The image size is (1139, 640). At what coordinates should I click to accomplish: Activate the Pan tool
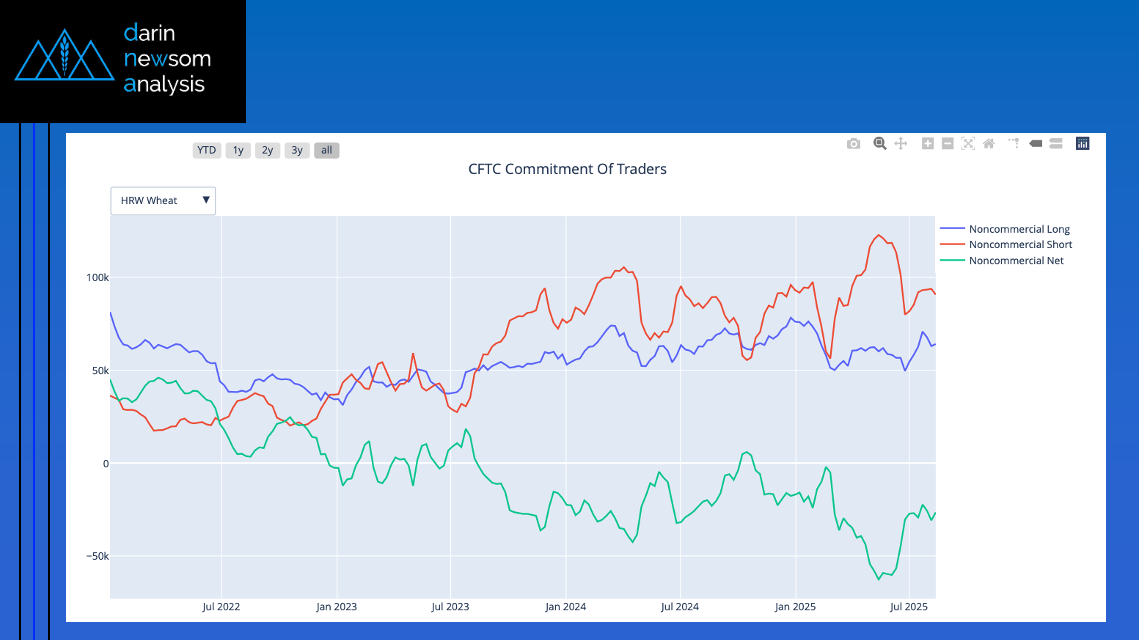(900, 144)
